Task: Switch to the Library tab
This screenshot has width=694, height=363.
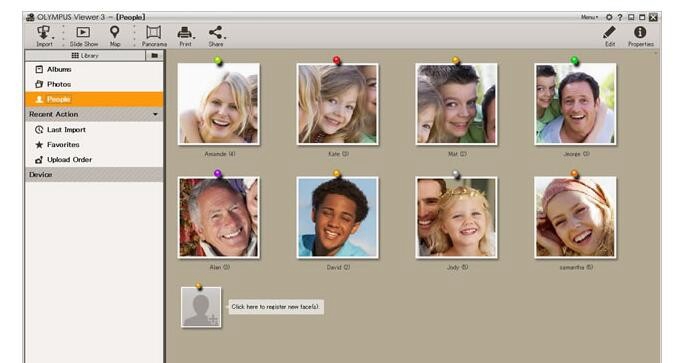Action: [85, 55]
